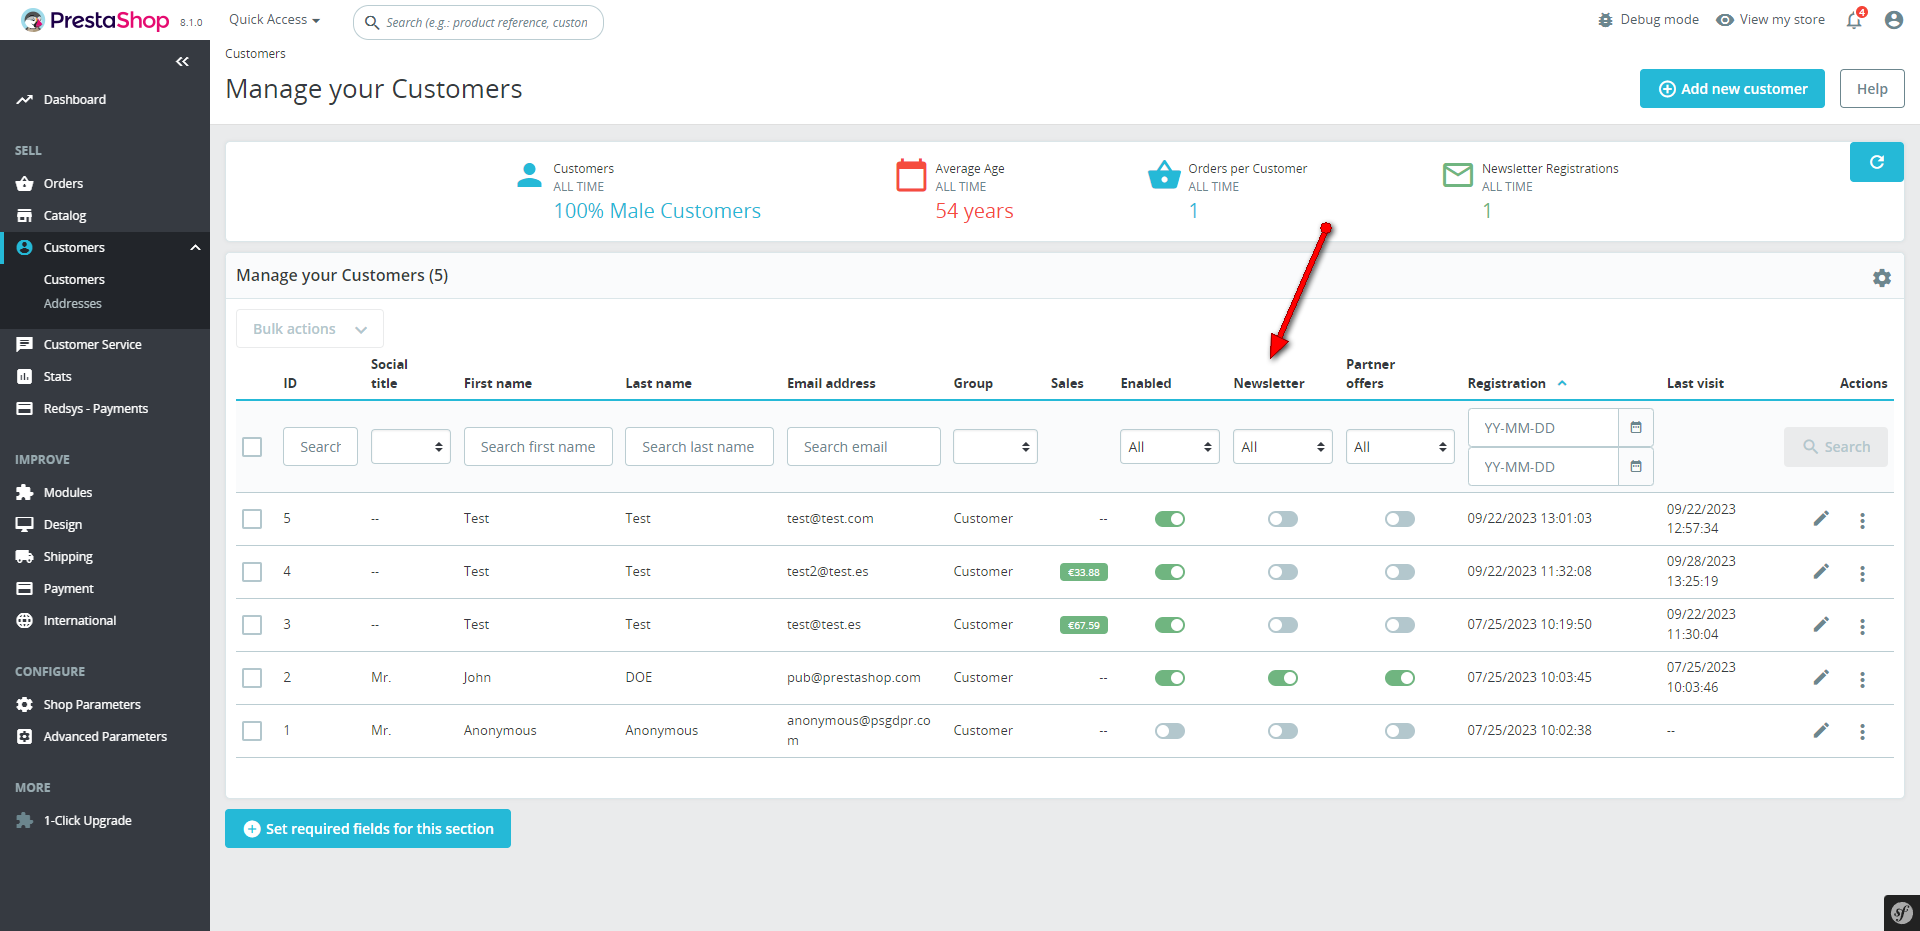Viewport: 1920px width, 931px height.
Task: Disable the Enabled toggle for test@test.com
Action: [1169, 519]
